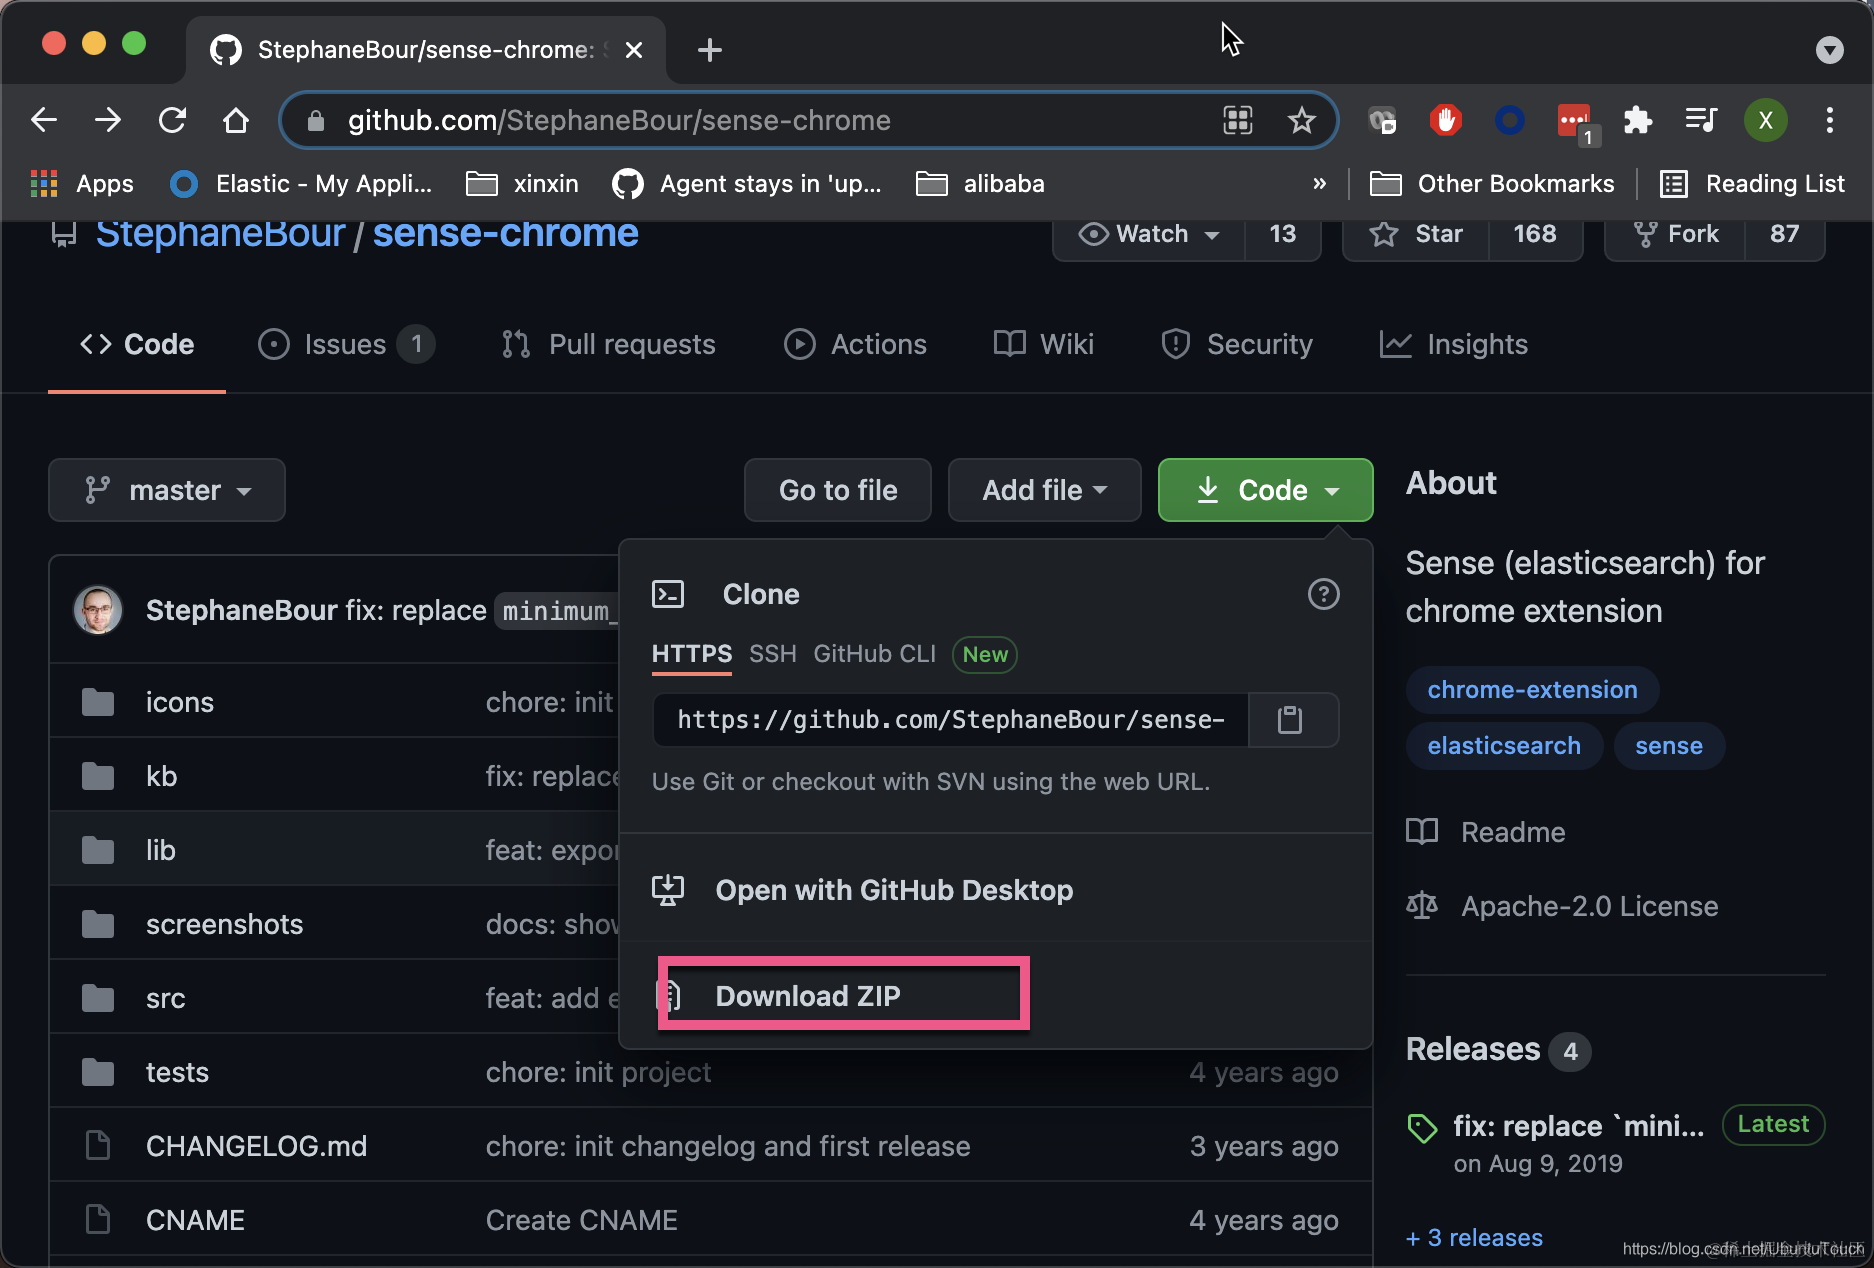Open the icons folder
Viewport: 1874px width, 1268px height.
(180, 702)
